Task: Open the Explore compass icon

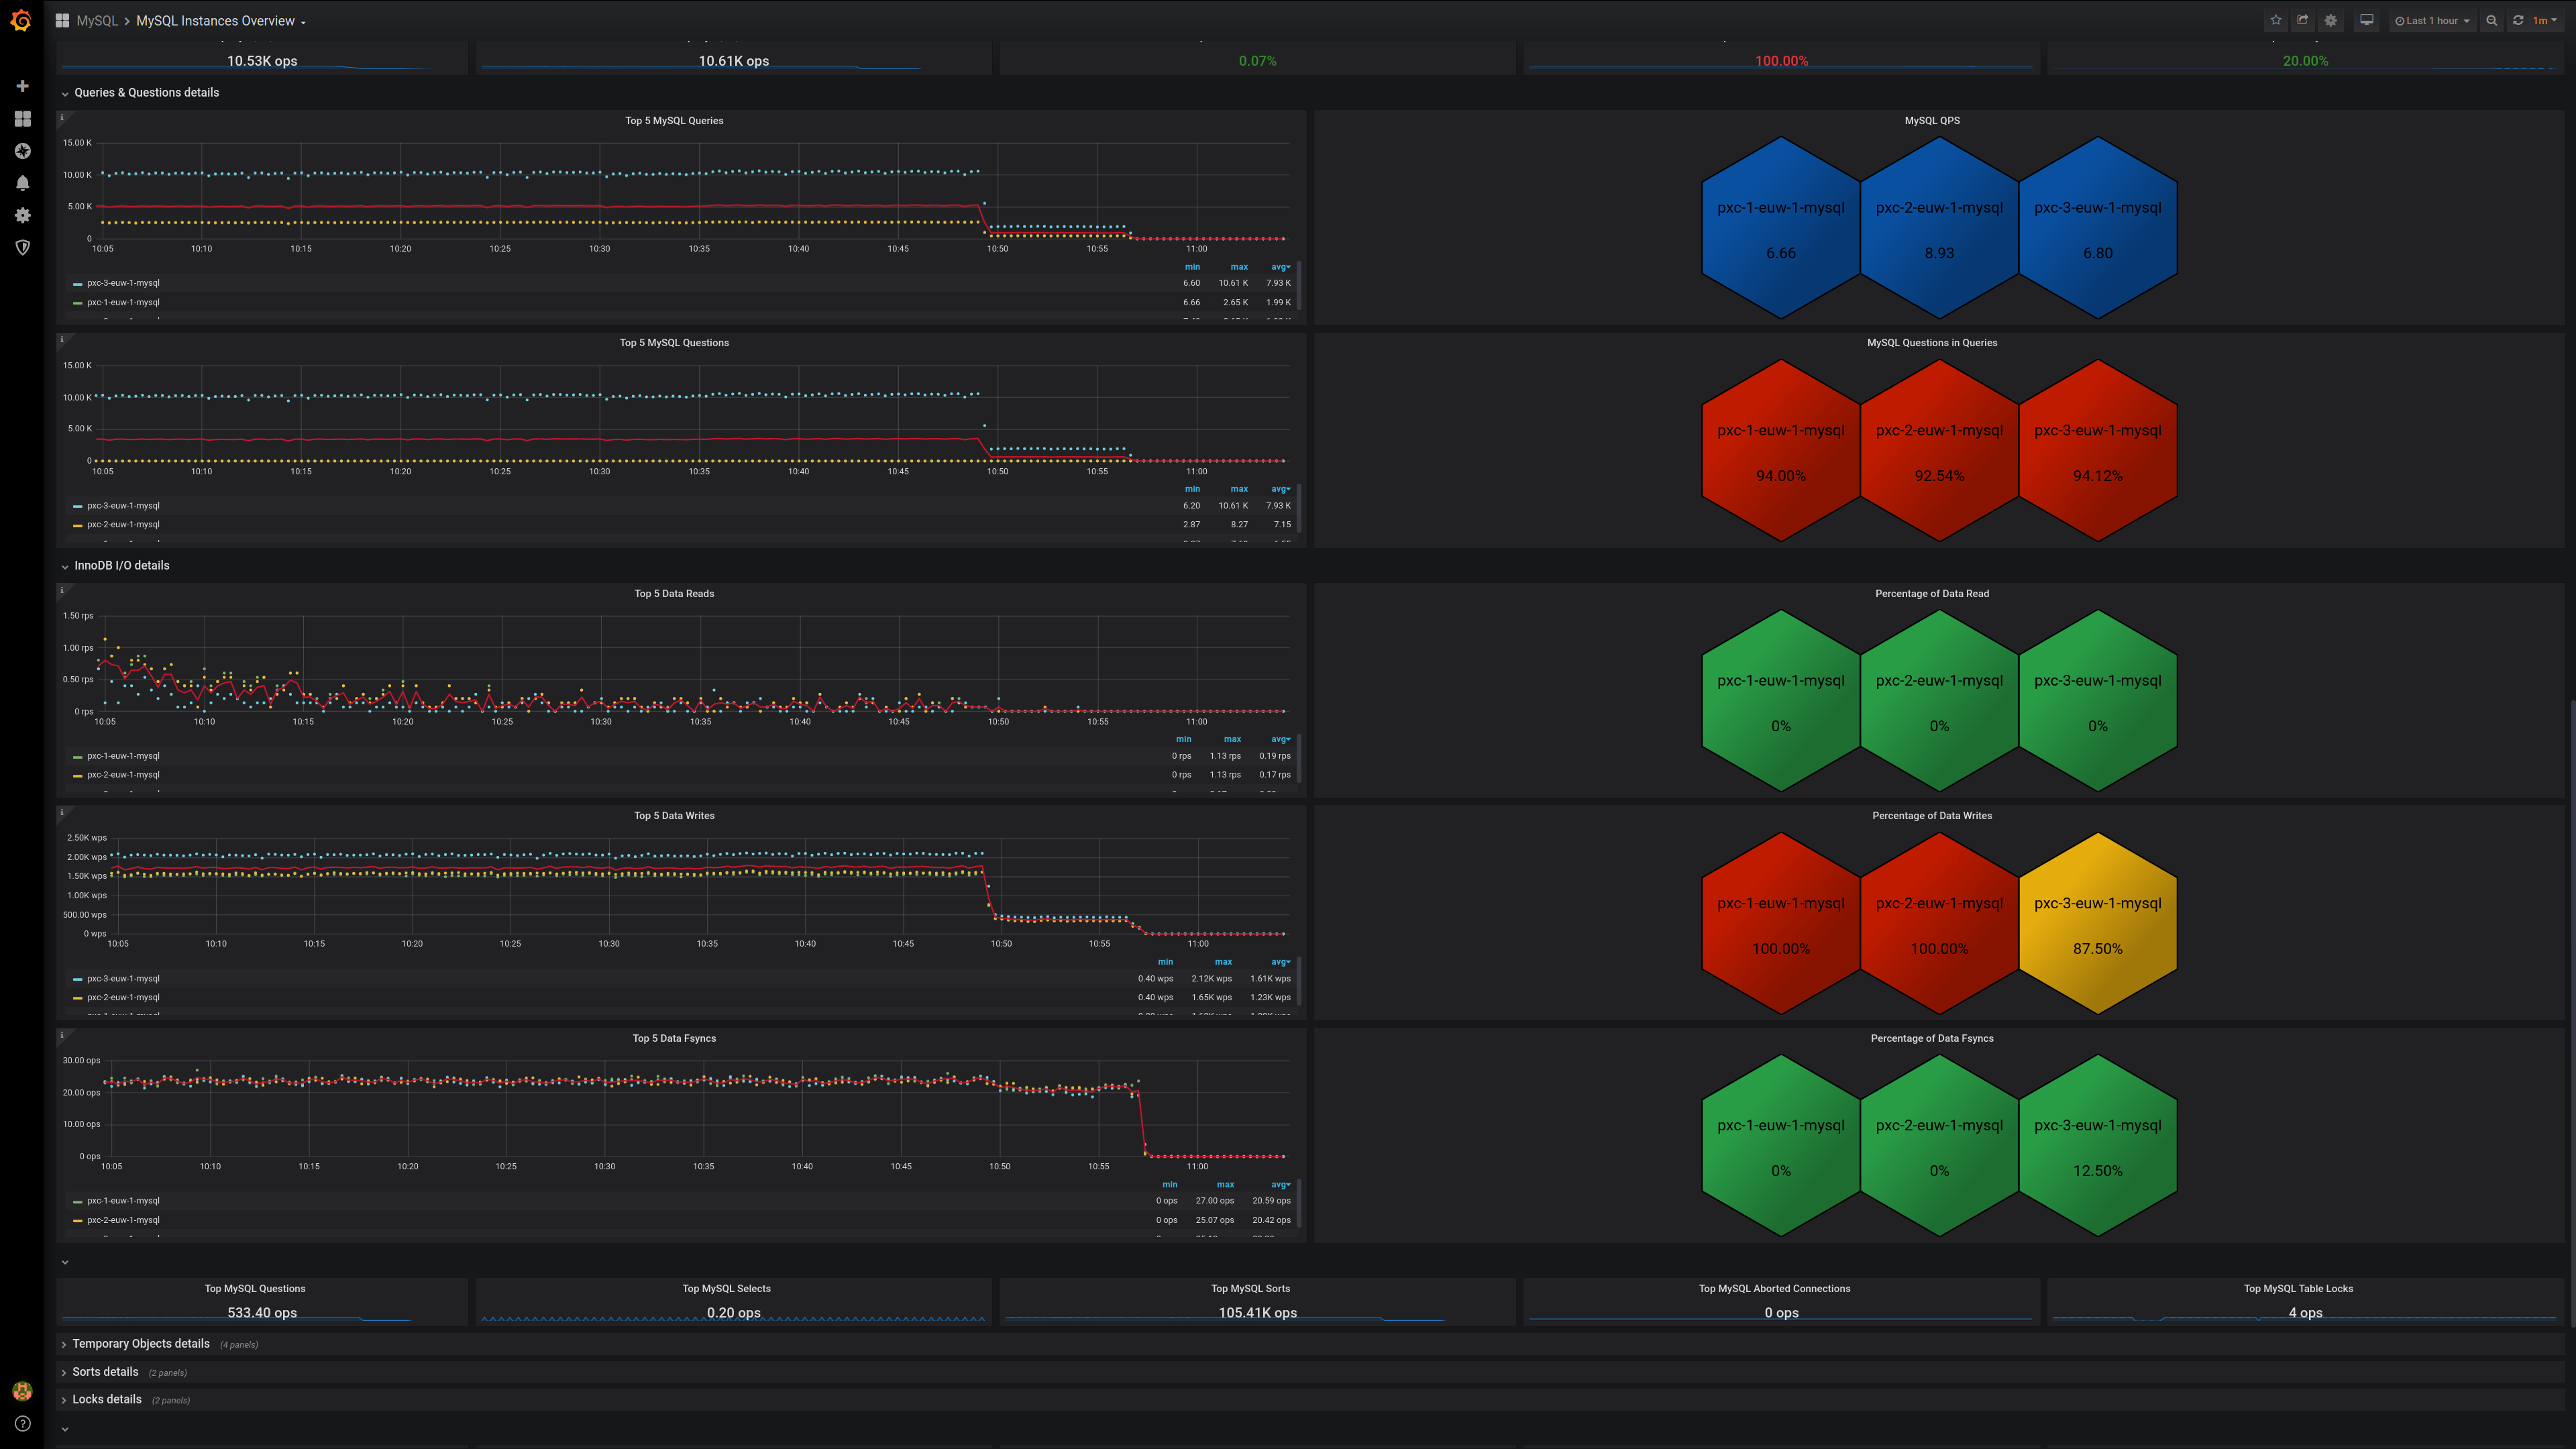Action: click(22, 151)
